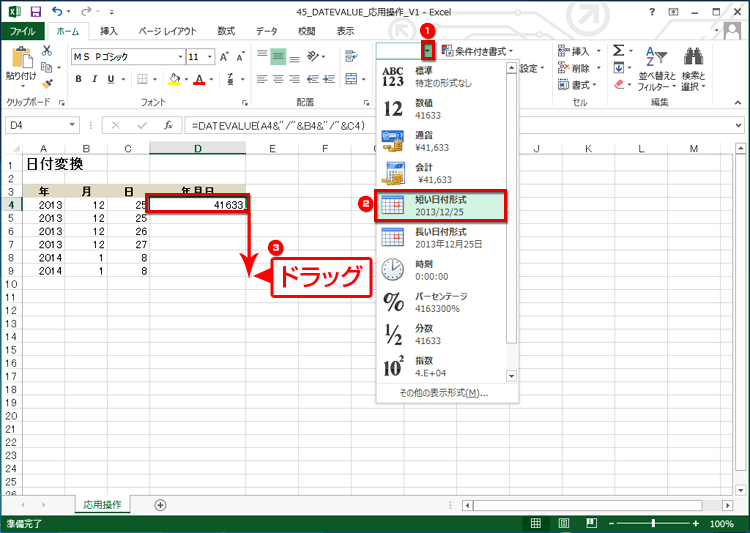Open the 並べ替えとフィルター sort filter dropdown
This screenshot has width=750, height=533.
pyautogui.click(x=657, y=68)
